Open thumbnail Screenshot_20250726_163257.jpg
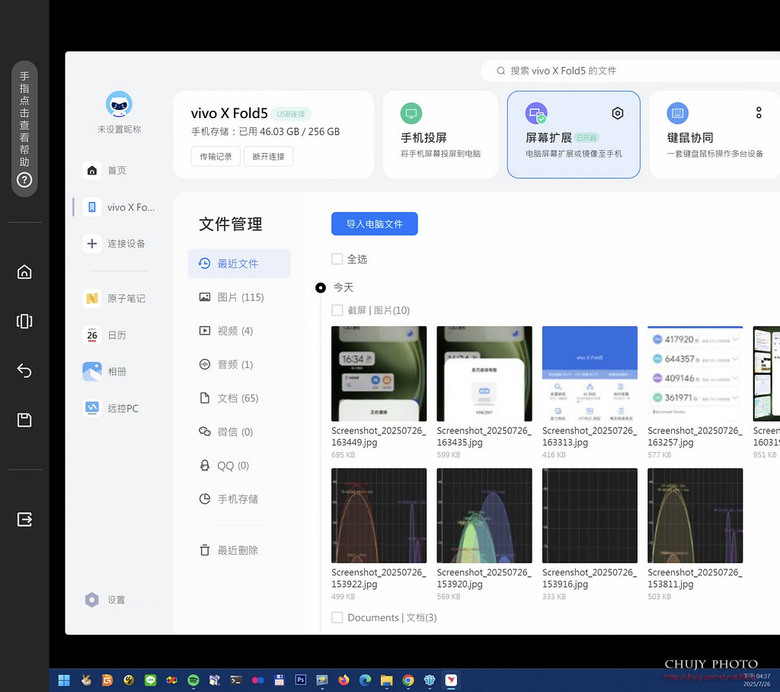Viewport: 780px width, 692px height. pos(695,374)
